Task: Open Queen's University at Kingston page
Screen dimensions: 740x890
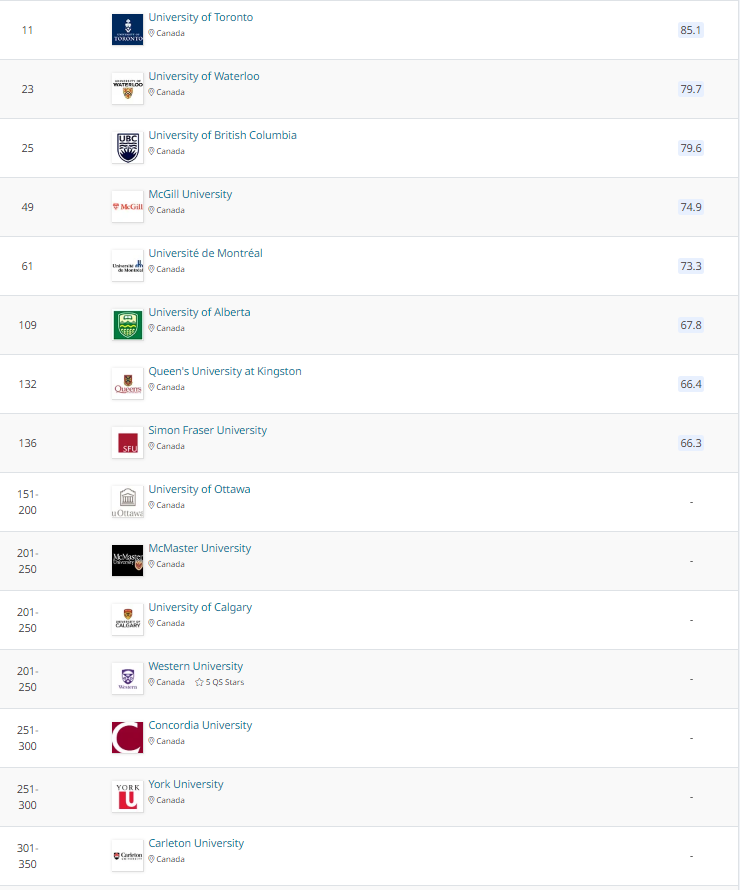Action: [x=224, y=371]
